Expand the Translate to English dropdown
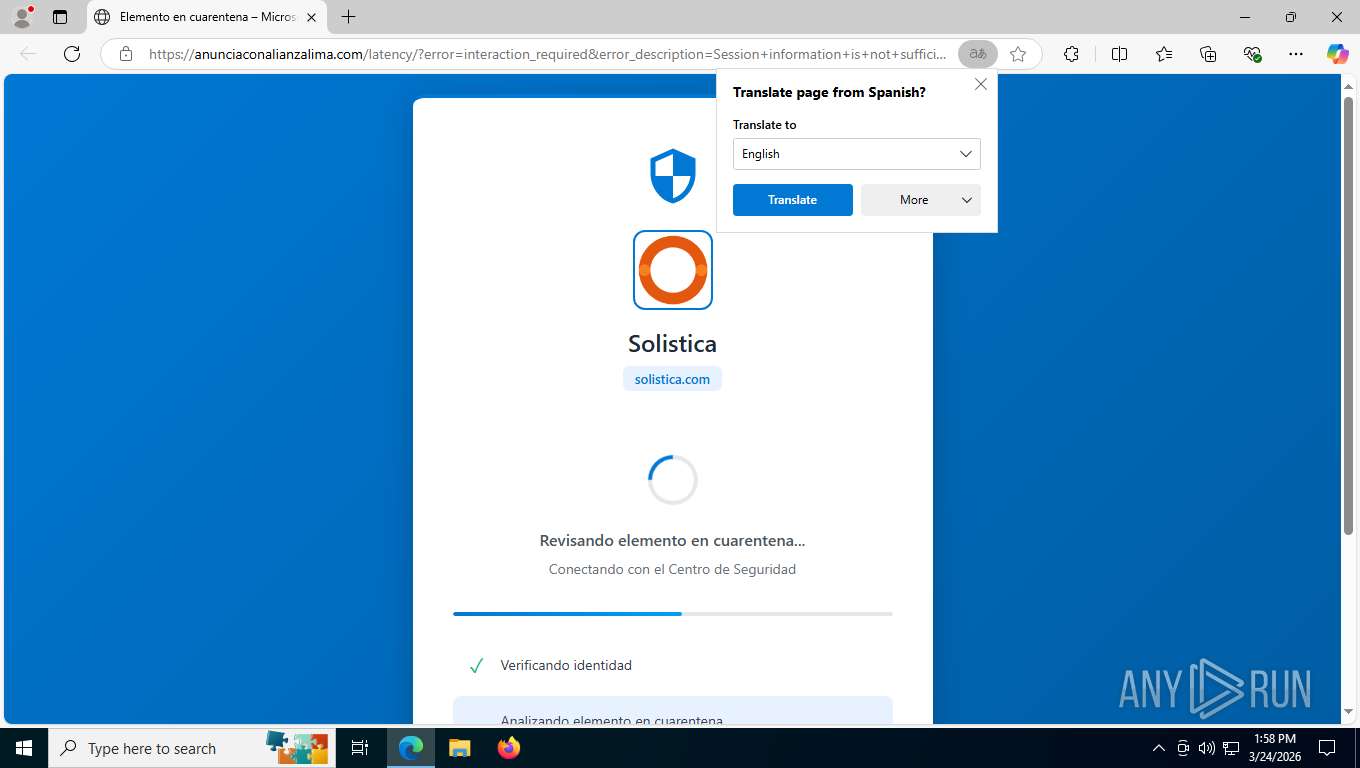The height and width of the screenshot is (768, 1360). coord(857,154)
